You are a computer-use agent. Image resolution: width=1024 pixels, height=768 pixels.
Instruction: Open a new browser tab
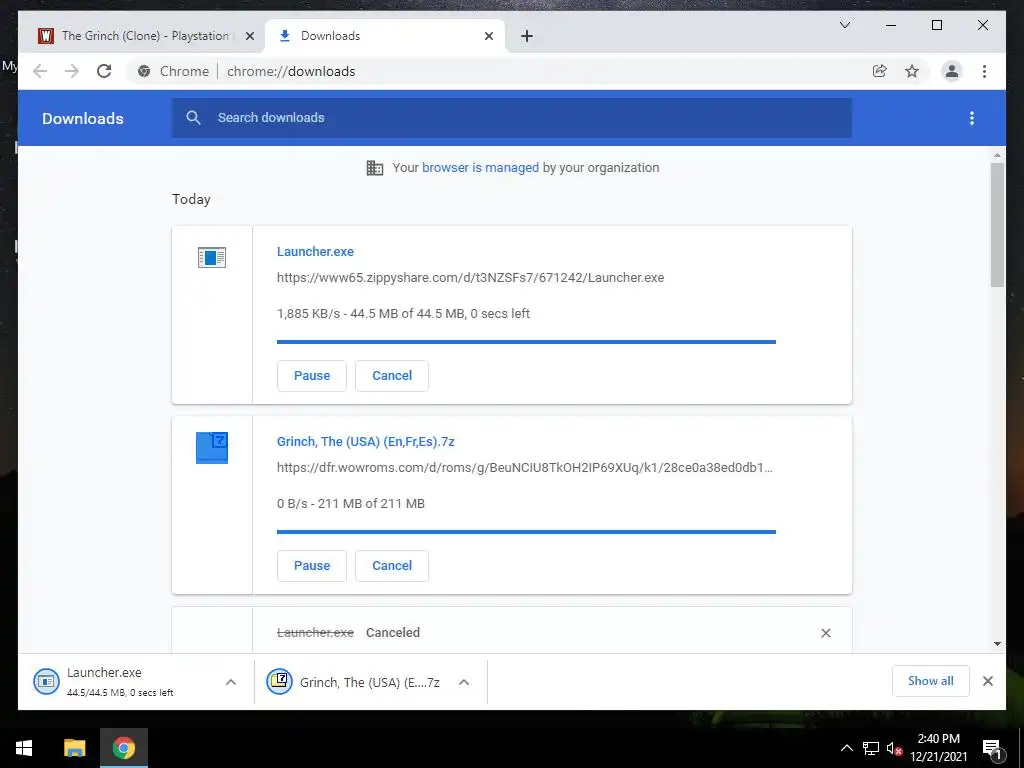pos(527,36)
